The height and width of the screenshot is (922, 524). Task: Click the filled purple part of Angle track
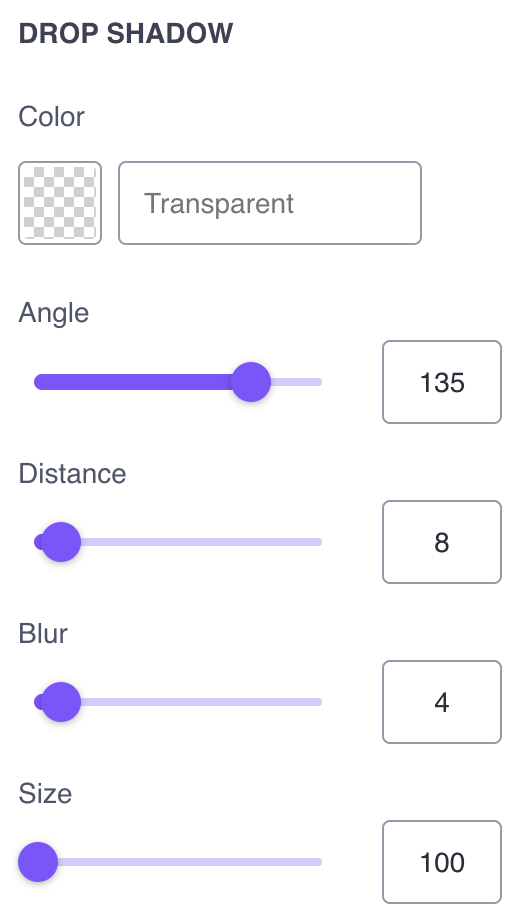coord(133,382)
